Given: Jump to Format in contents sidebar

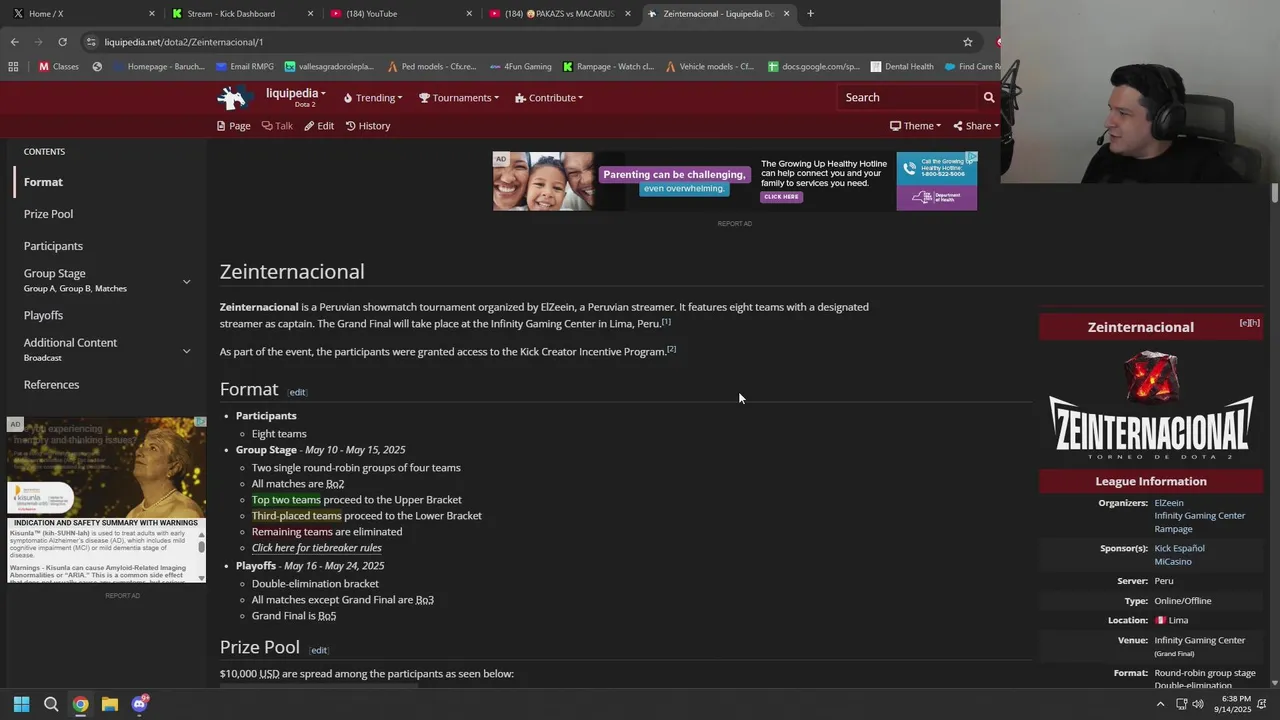Looking at the screenshot, I should [x=43, y=182].
